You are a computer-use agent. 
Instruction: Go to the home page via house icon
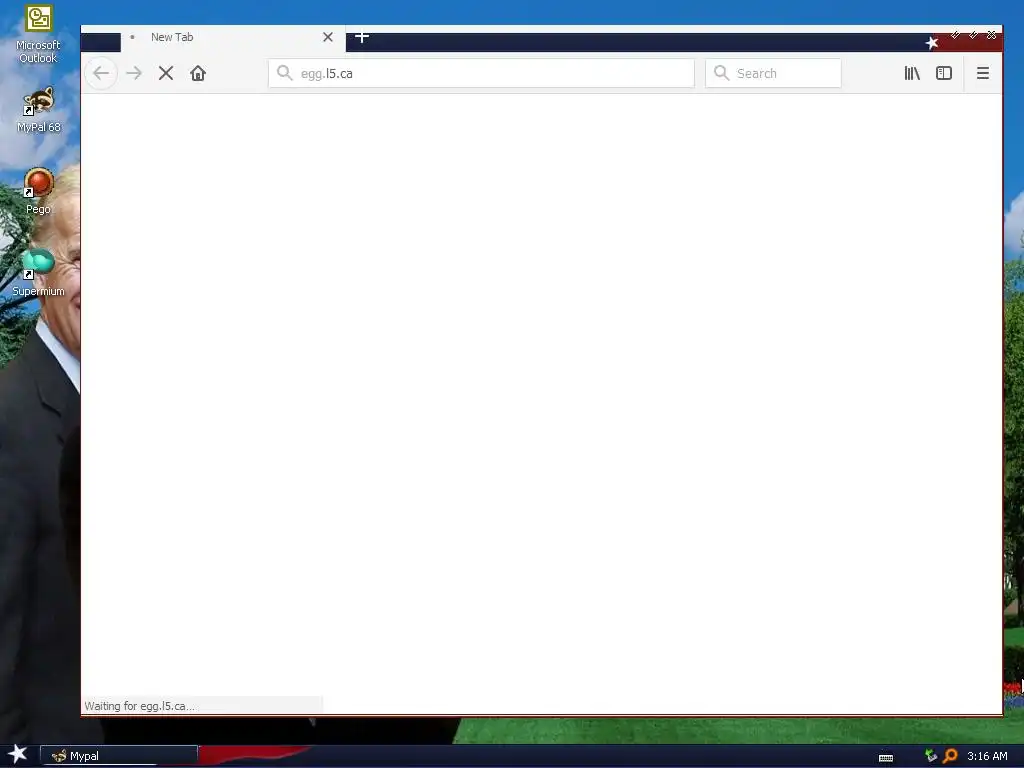198,73
